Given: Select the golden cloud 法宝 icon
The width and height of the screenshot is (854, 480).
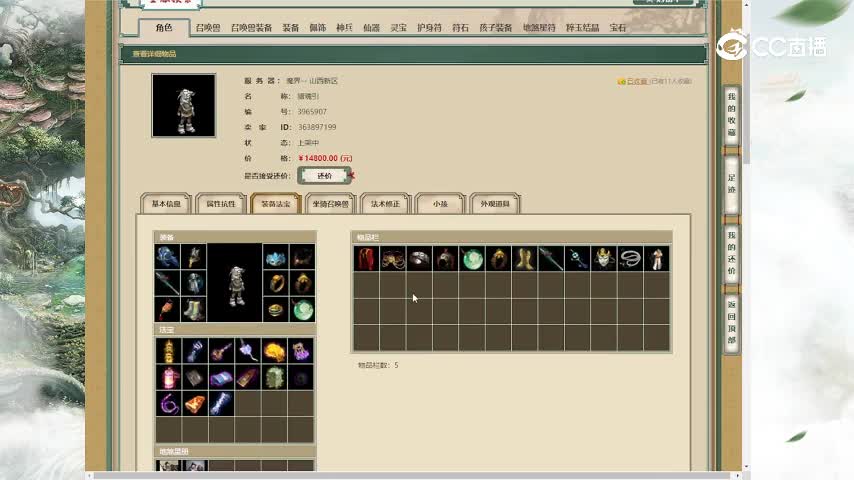Looking at the screenshot, I should (x=274, y=351).
